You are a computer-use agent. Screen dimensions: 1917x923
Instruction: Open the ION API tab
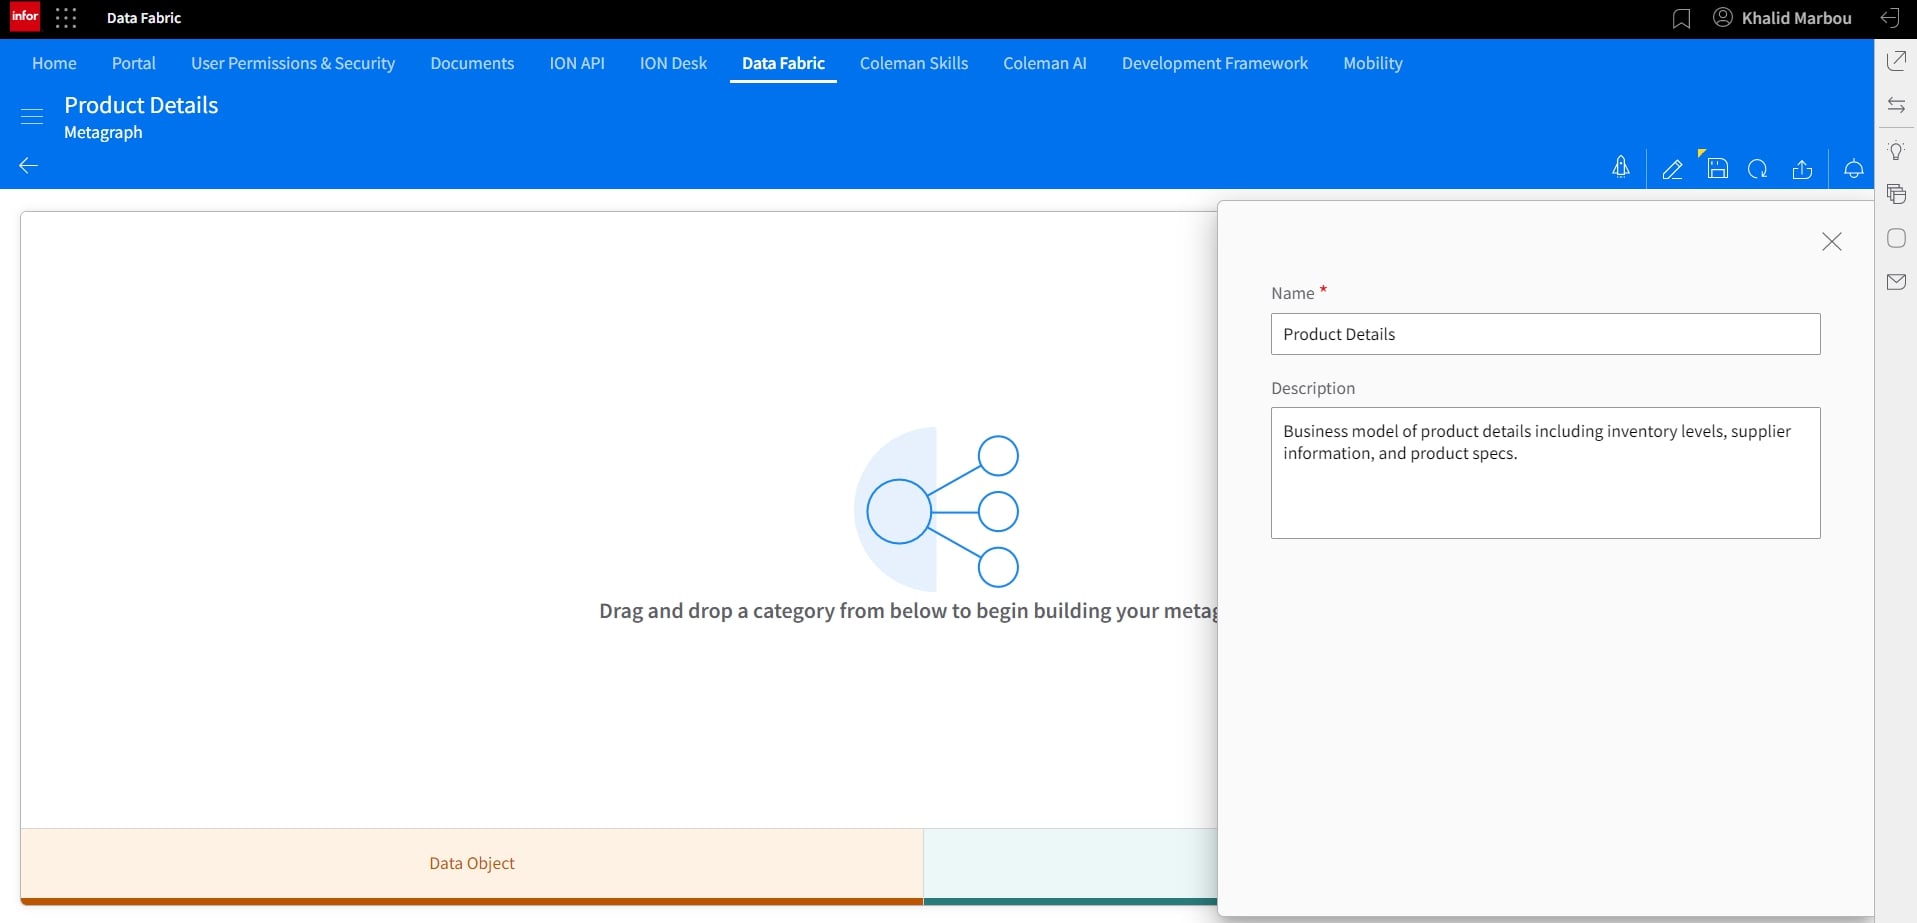click(x=577, y=63)
